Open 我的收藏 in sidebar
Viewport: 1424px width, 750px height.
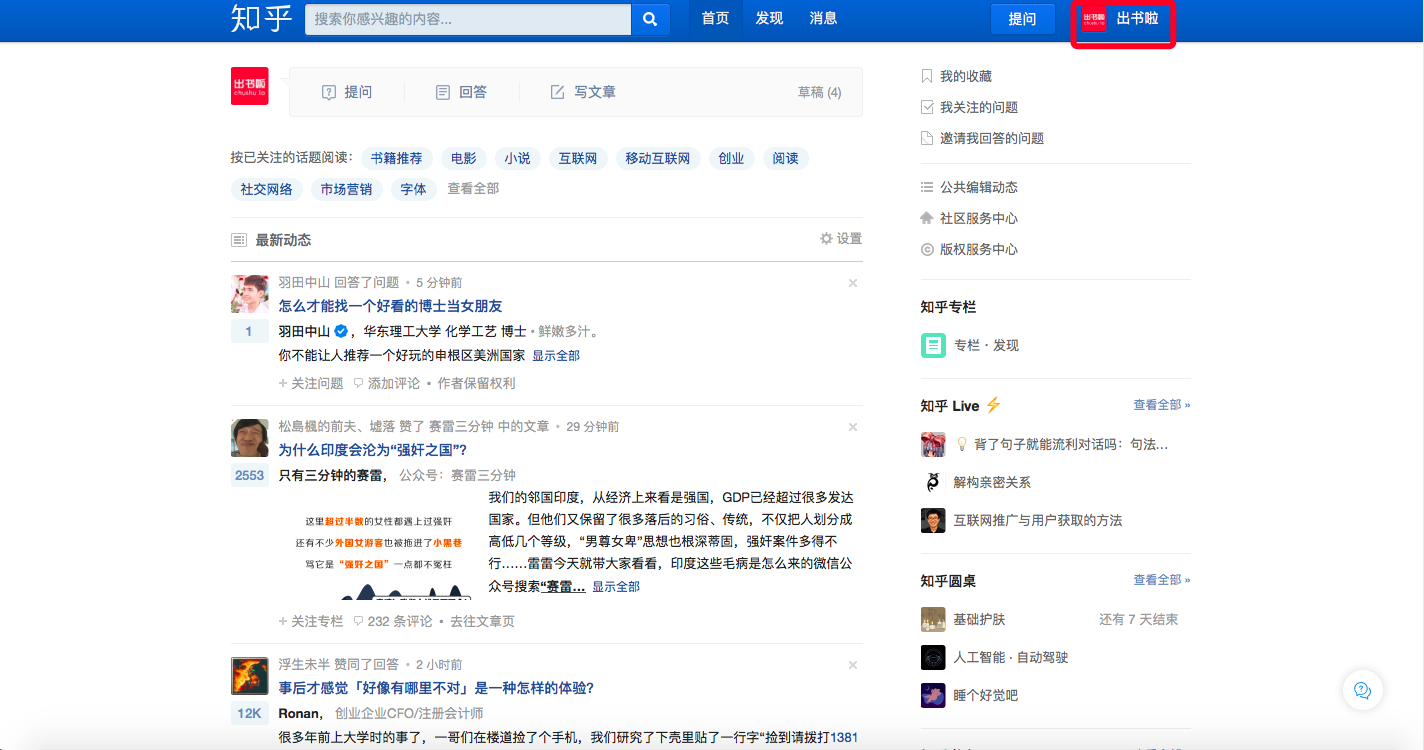[x=956, y=76]
